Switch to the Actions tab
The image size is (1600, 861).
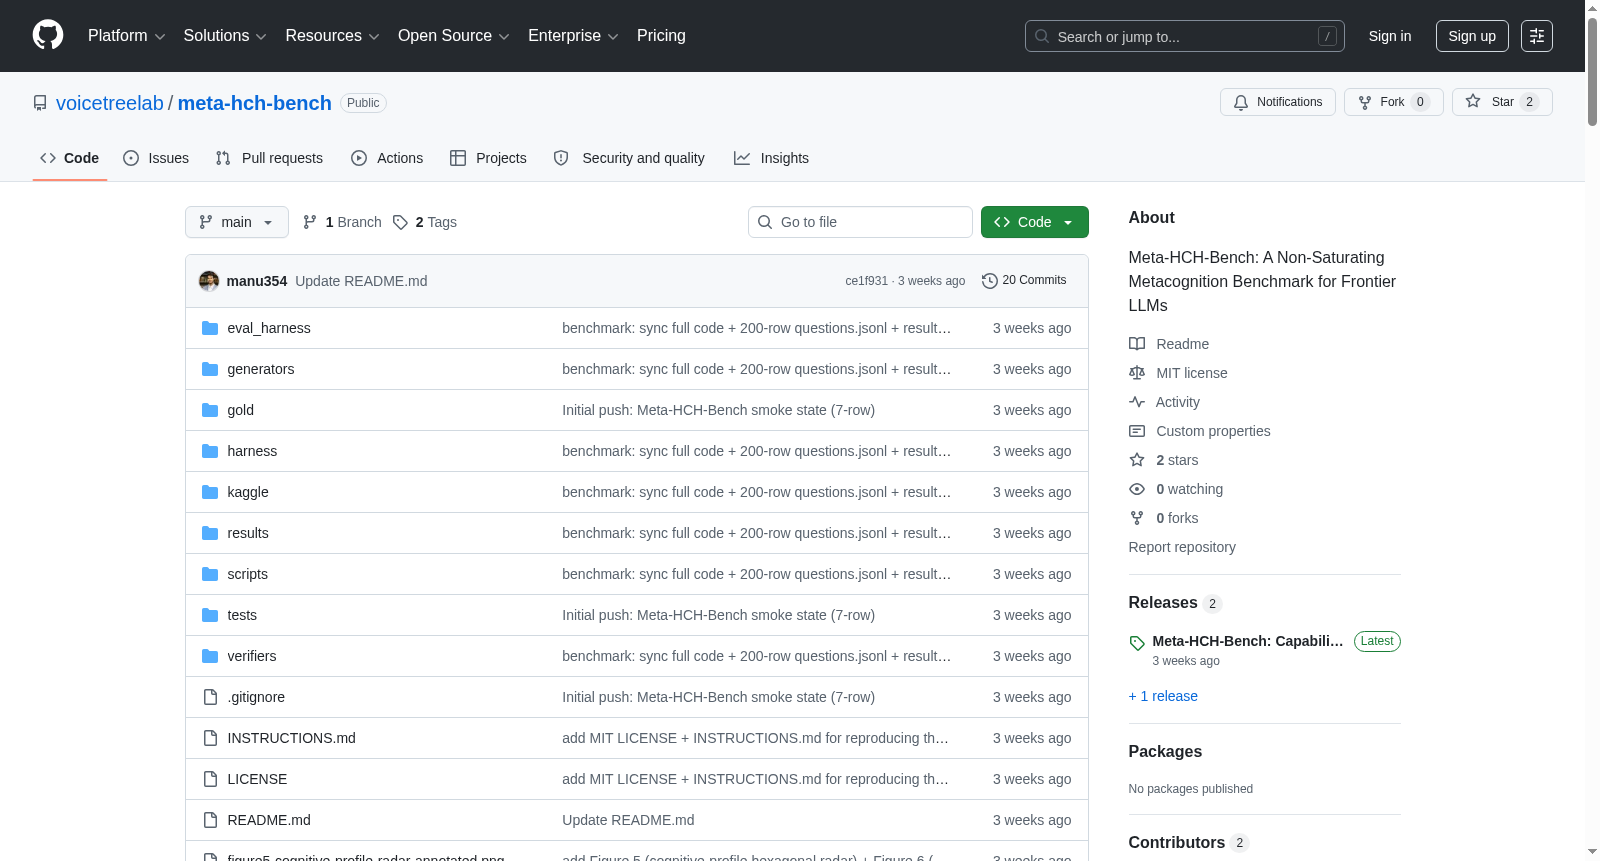coord(387,158)
